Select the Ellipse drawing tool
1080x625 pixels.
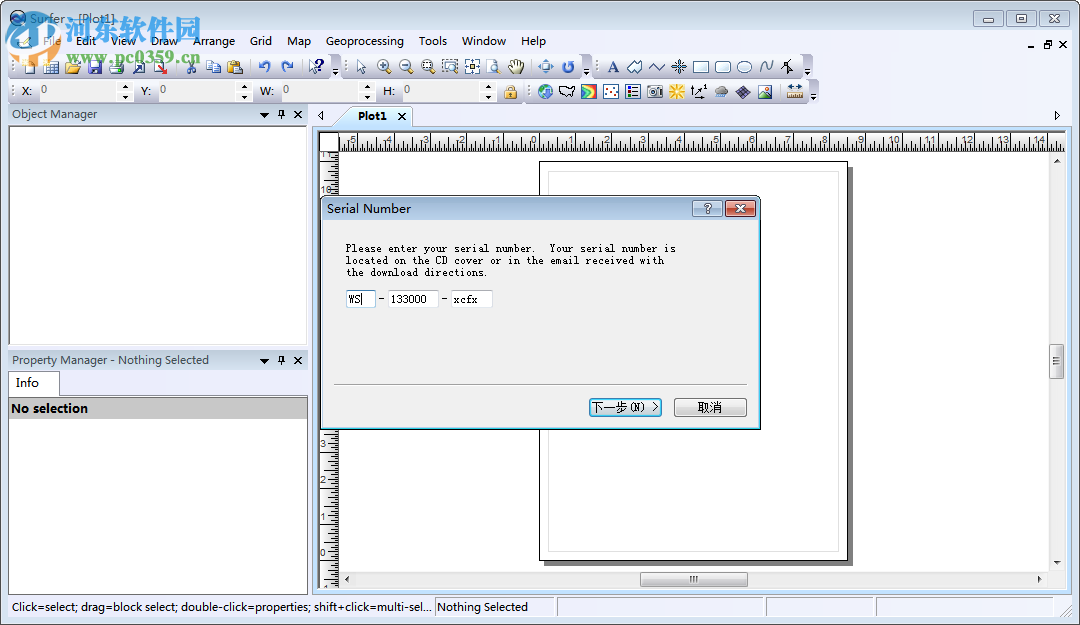(x=745, y=67)
